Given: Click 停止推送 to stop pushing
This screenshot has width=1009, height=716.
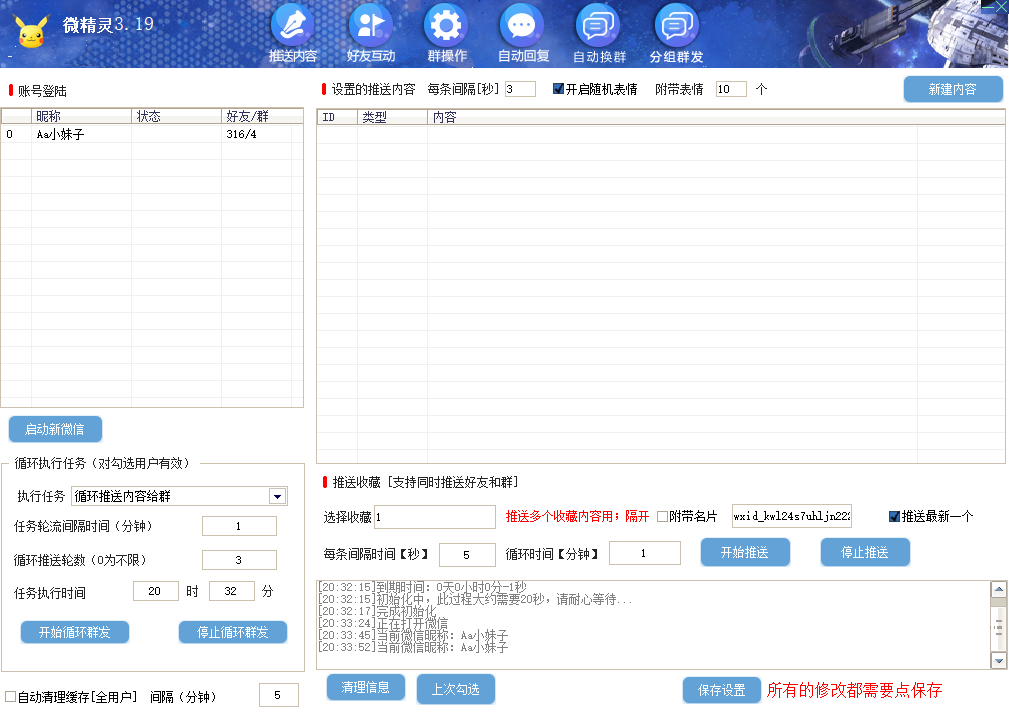Looking at the screenshot, I should 864,551.
